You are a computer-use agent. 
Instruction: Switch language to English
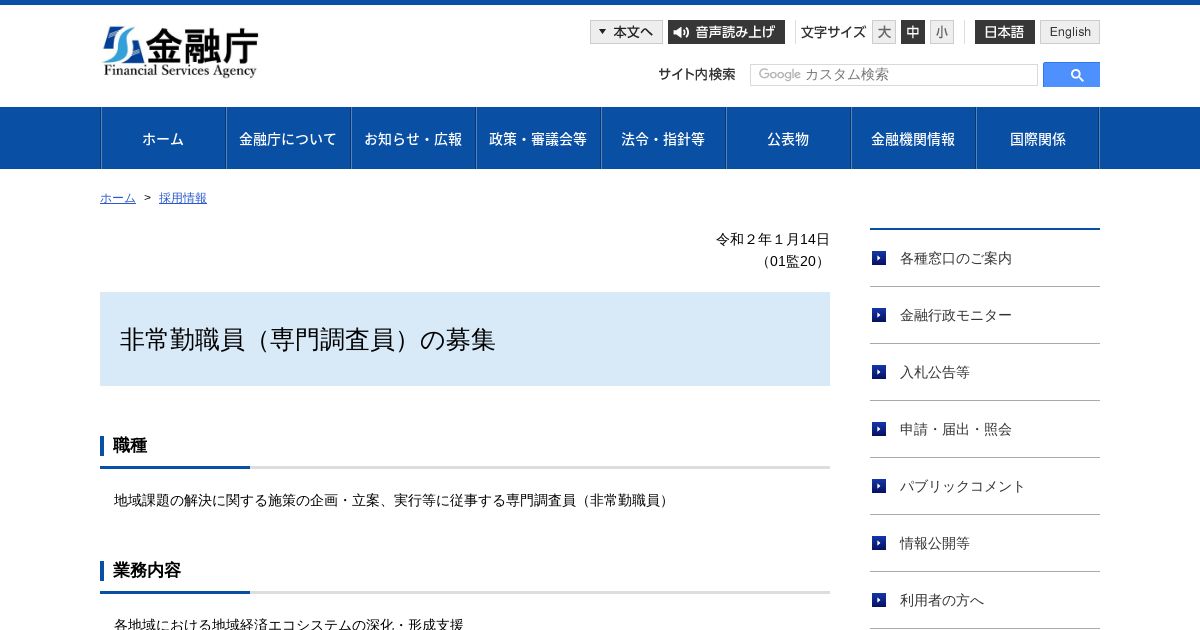tap(1070, 32)
